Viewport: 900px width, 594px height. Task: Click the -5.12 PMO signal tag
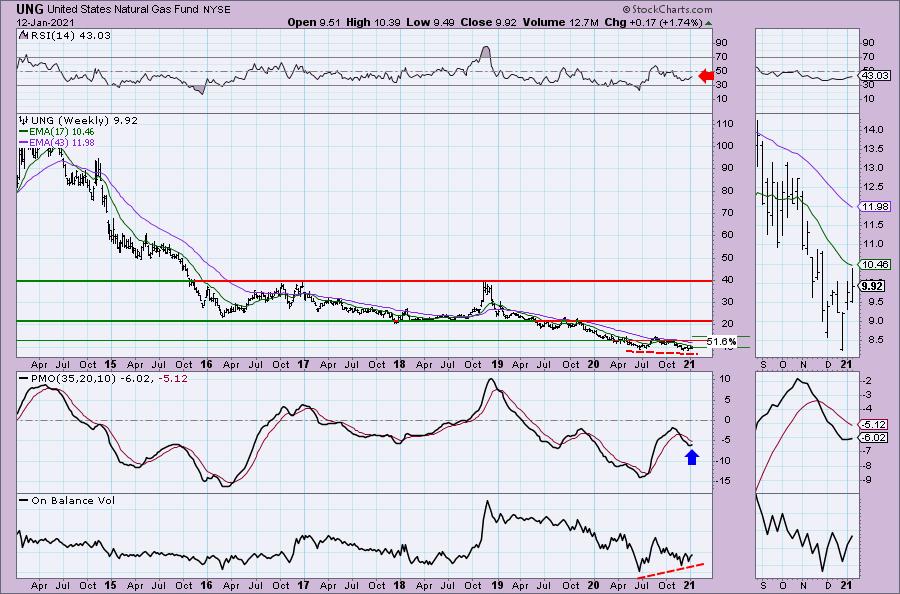coord(874,425)
